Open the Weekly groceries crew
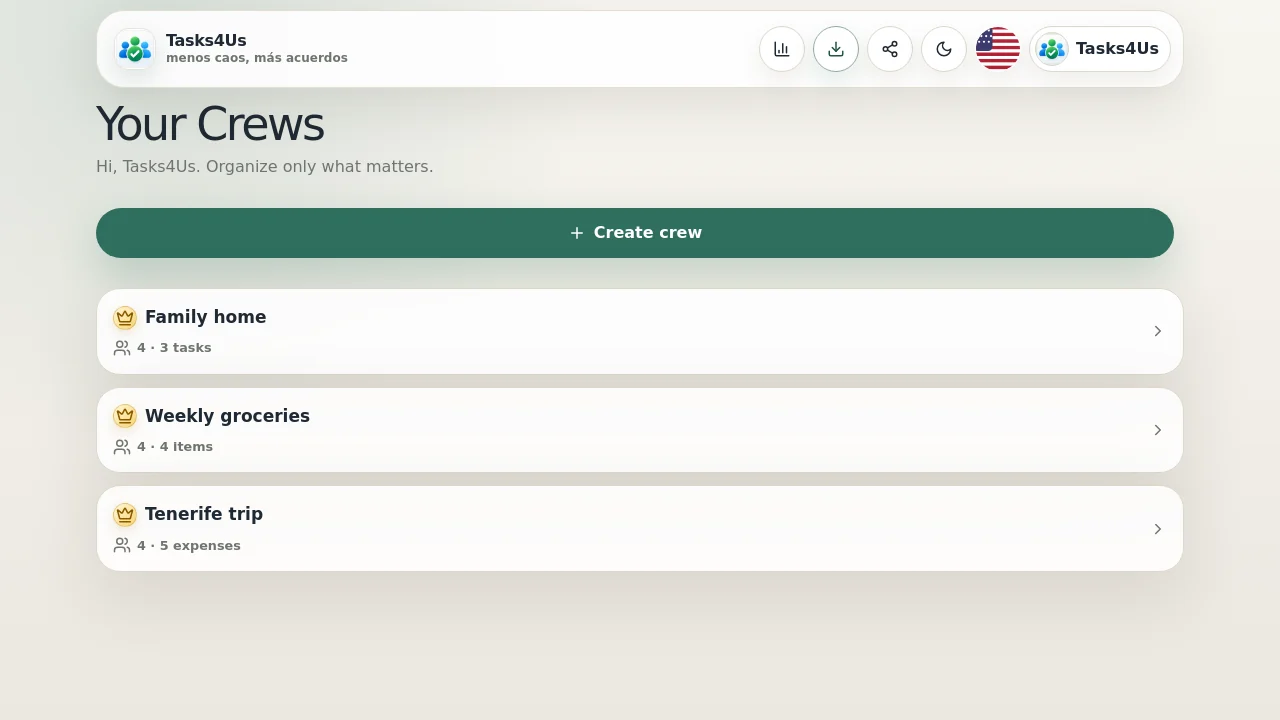 (640, 430)
